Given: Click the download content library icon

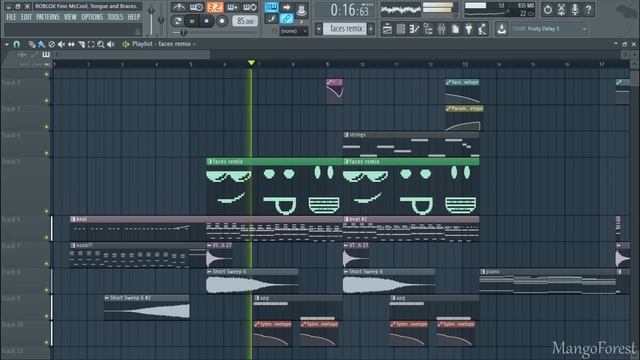Looking at the screenshot, I should pos(501,29).
